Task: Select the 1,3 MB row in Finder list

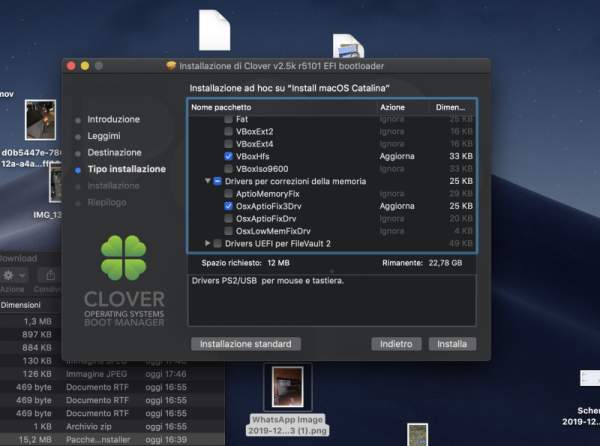Action: pos(31,321)
